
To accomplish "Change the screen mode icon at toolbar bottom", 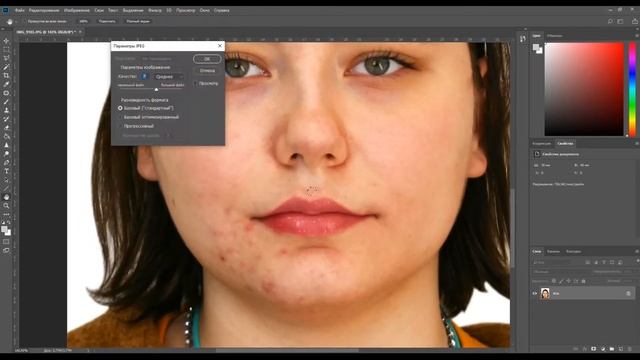I will pyautogui.click(x=6, y=250).
